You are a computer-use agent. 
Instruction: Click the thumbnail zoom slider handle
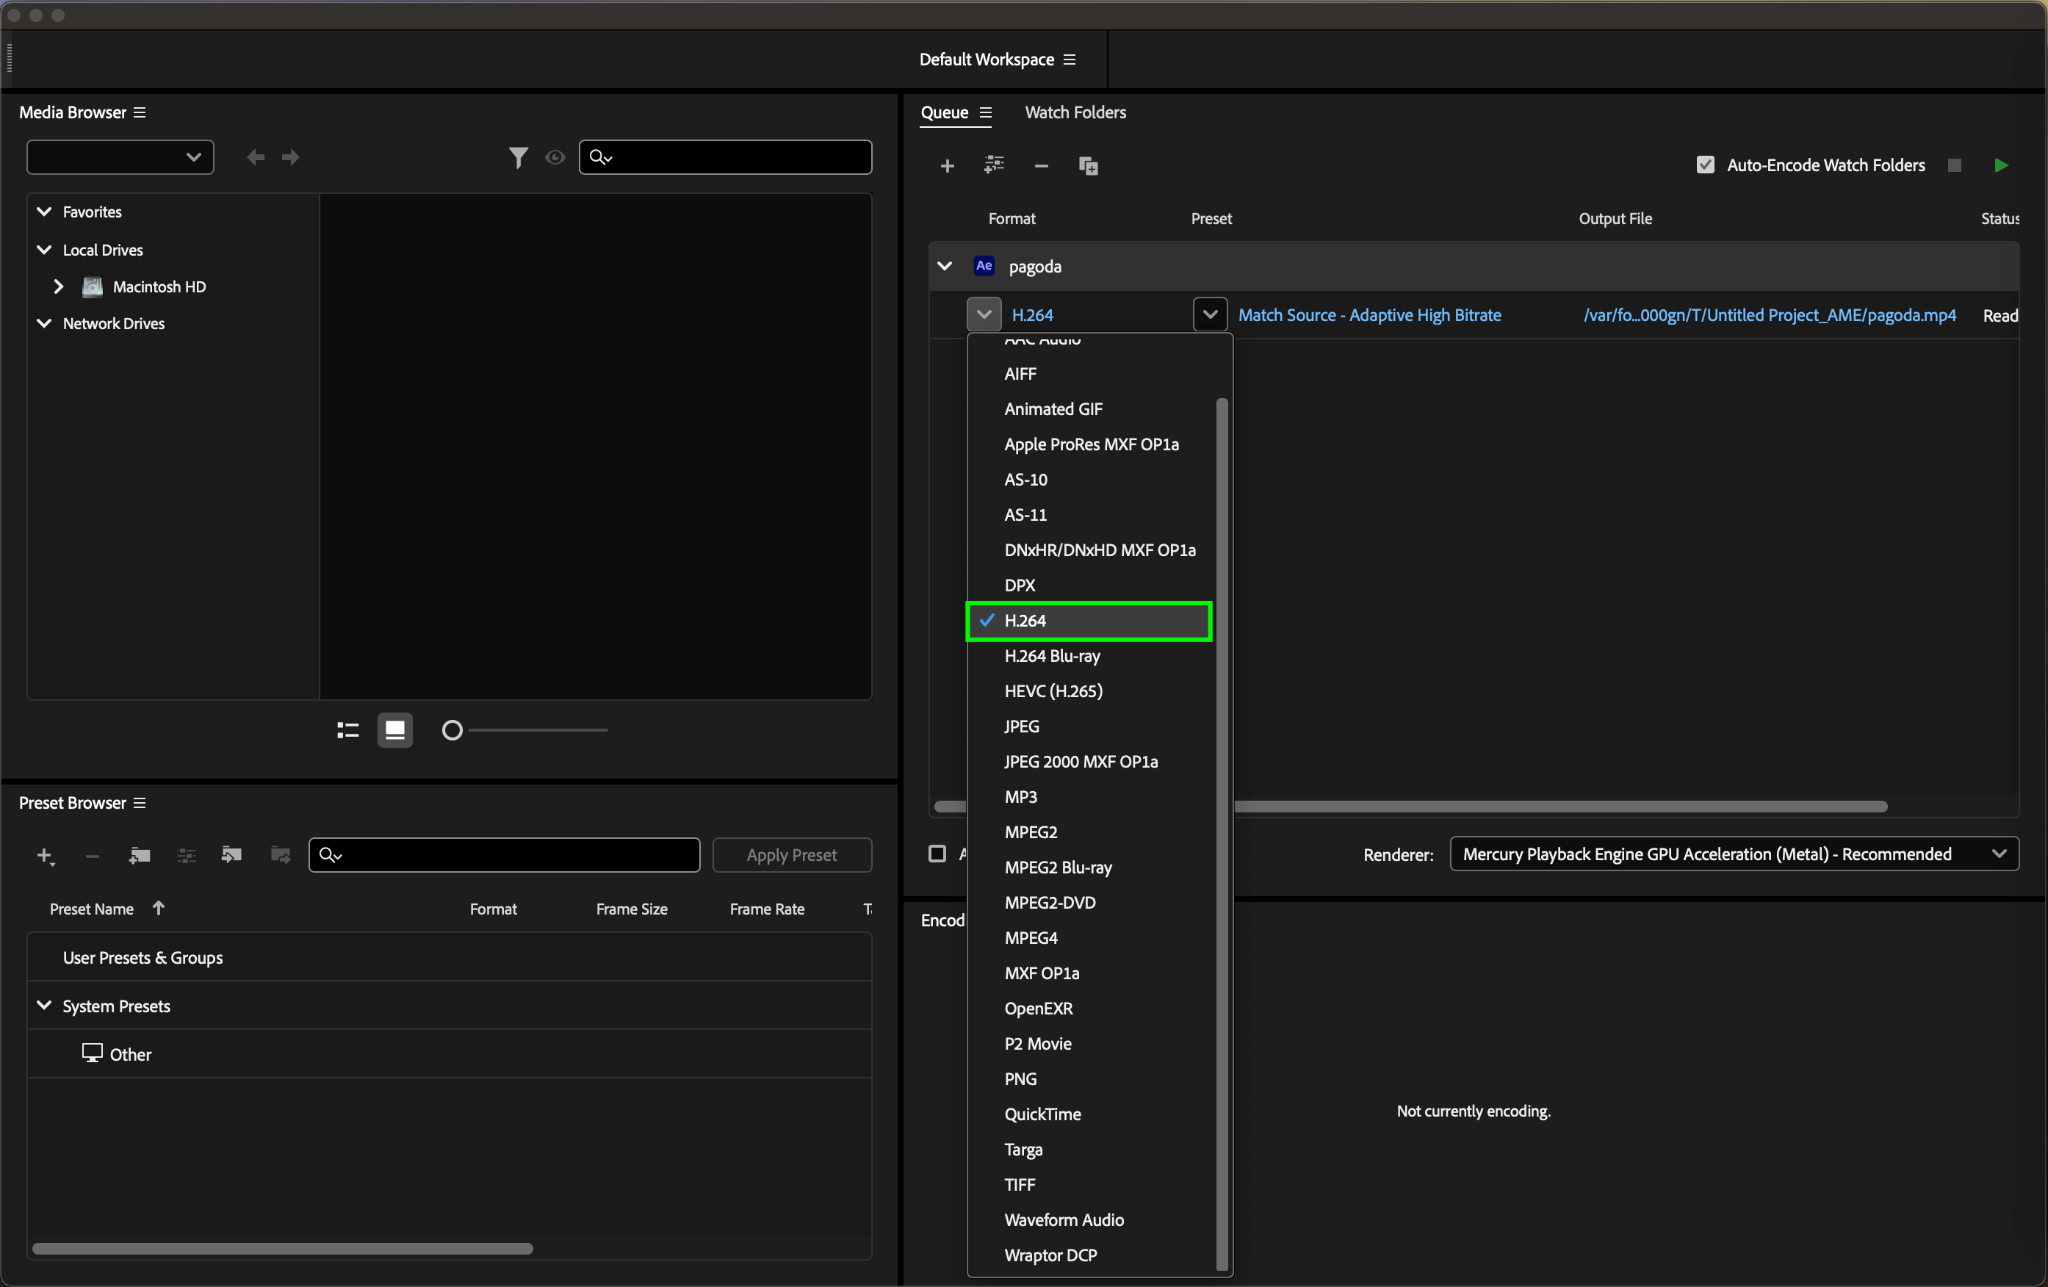(x=452, y=730)
